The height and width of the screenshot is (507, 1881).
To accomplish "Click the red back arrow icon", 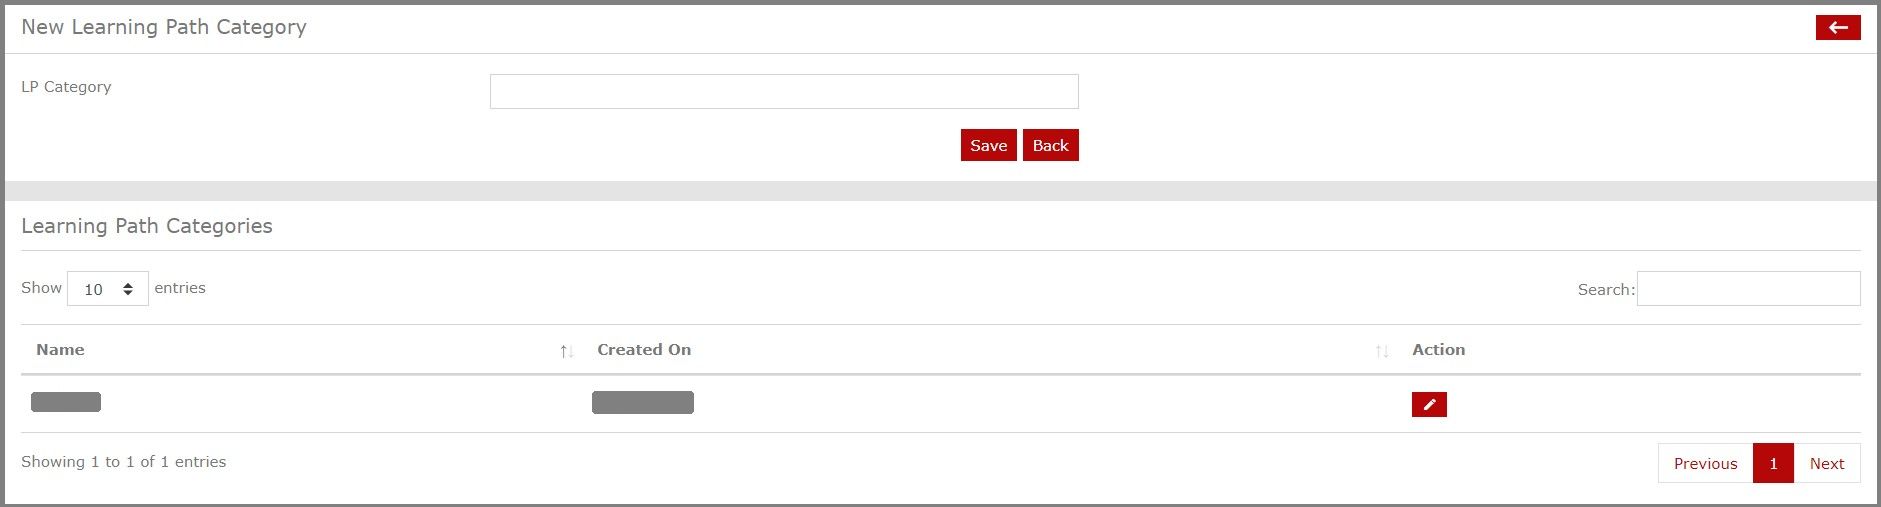I will 1838,27.
